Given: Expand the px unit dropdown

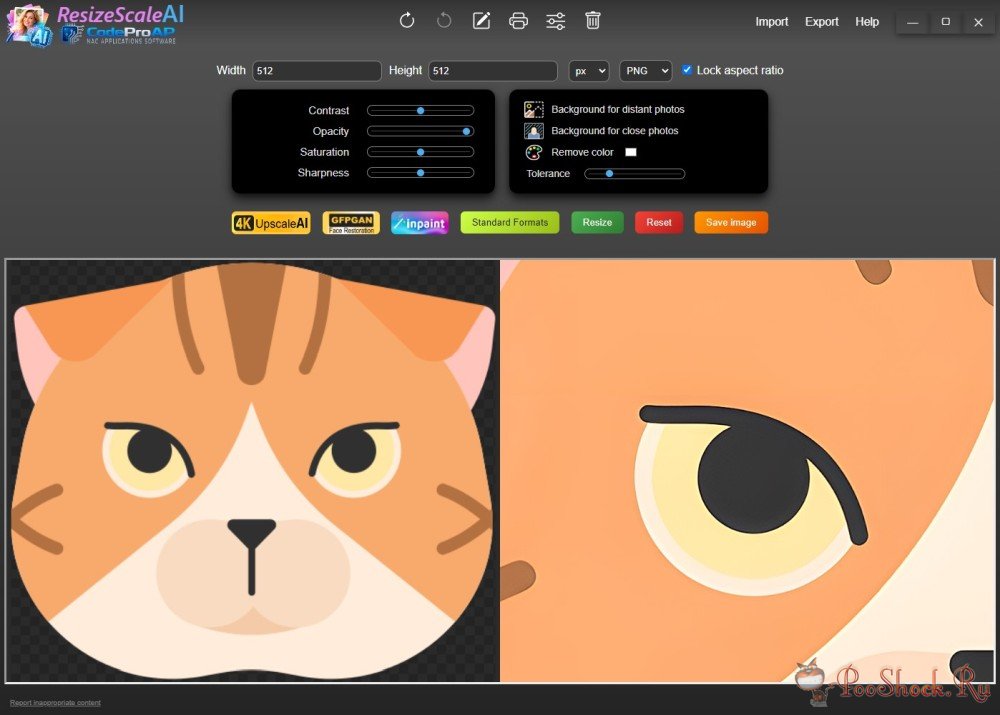Looking at the screenshot, I should pos(589,71).
